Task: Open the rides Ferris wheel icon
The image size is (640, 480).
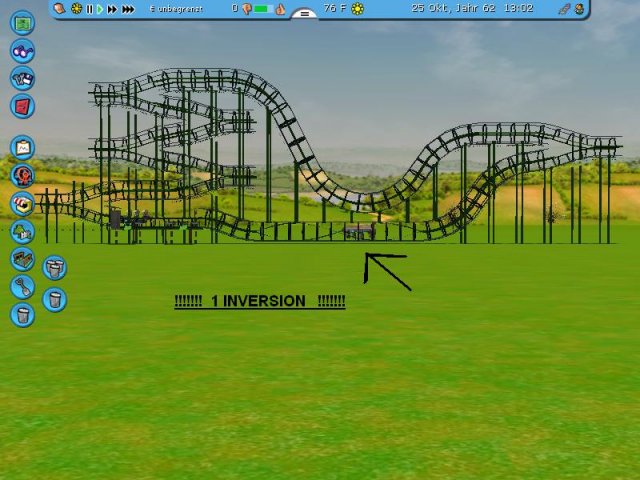Action: [22, 176]
